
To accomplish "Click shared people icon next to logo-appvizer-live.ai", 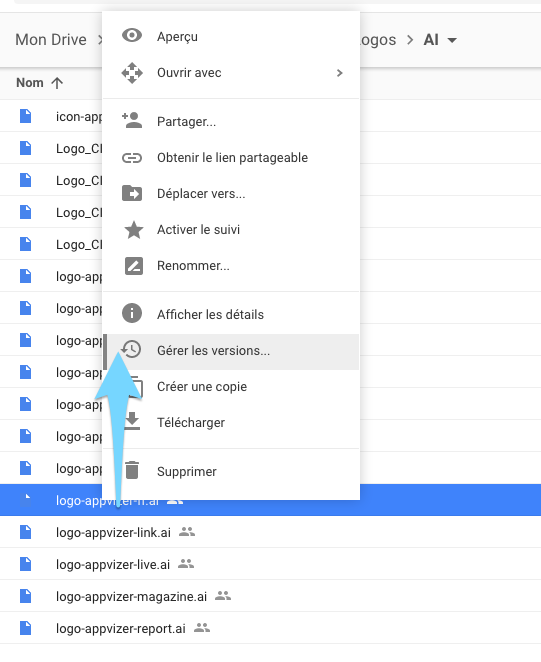I will point(186,564).
